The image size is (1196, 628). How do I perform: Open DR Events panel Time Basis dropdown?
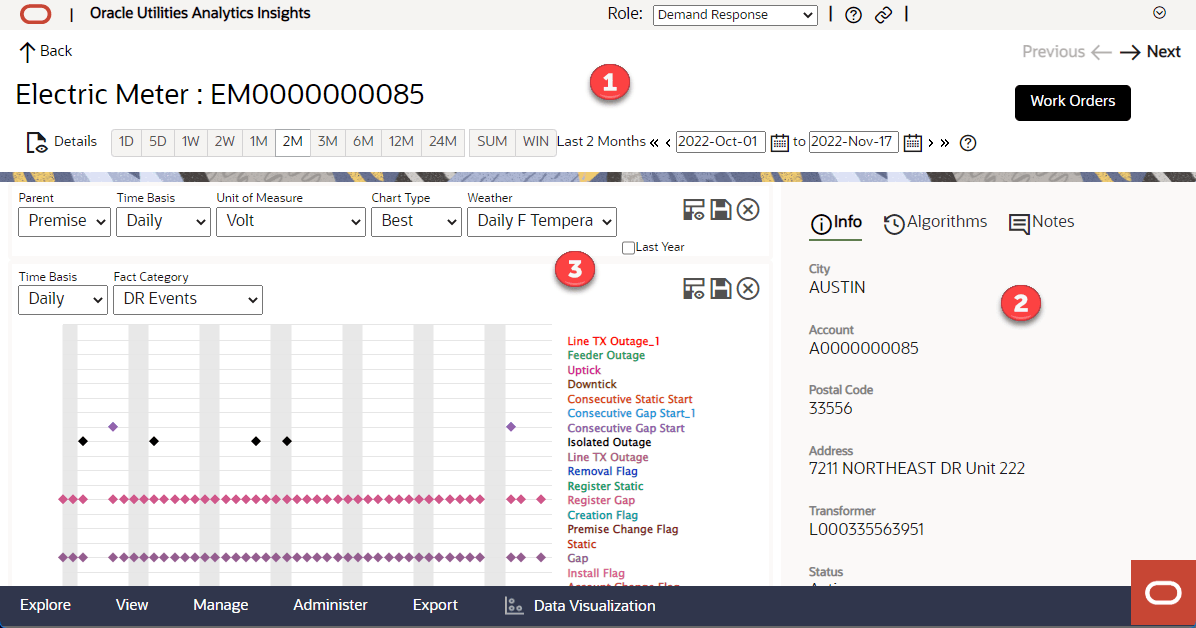pyautogui.click(x=63, y=300)
